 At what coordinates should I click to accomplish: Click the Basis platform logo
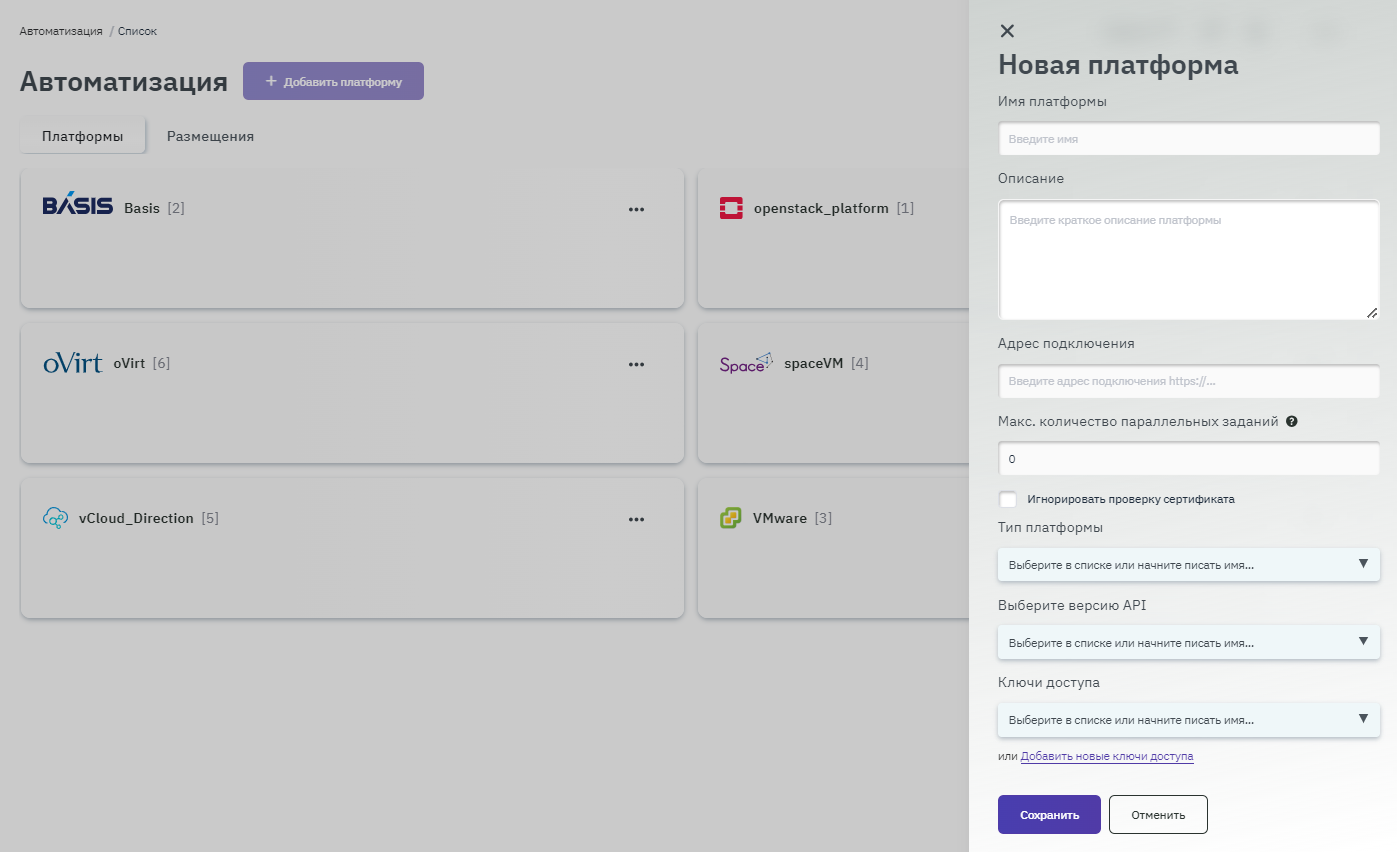(78, 206)
